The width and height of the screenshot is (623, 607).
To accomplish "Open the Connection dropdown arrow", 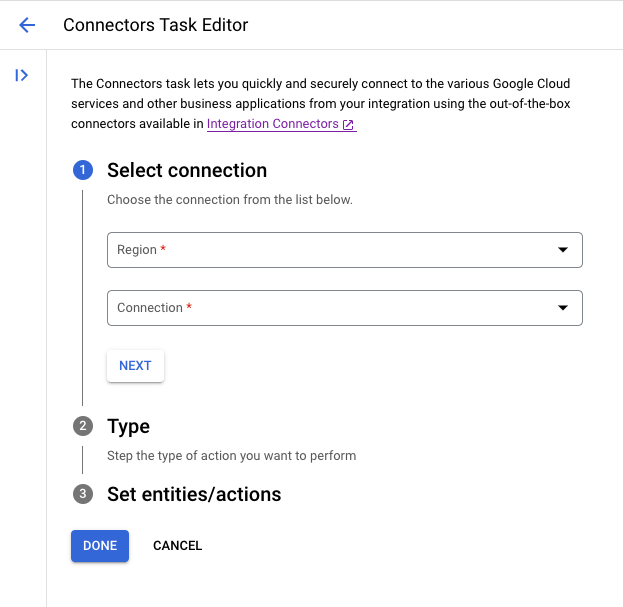I will [x=562, y=308].
